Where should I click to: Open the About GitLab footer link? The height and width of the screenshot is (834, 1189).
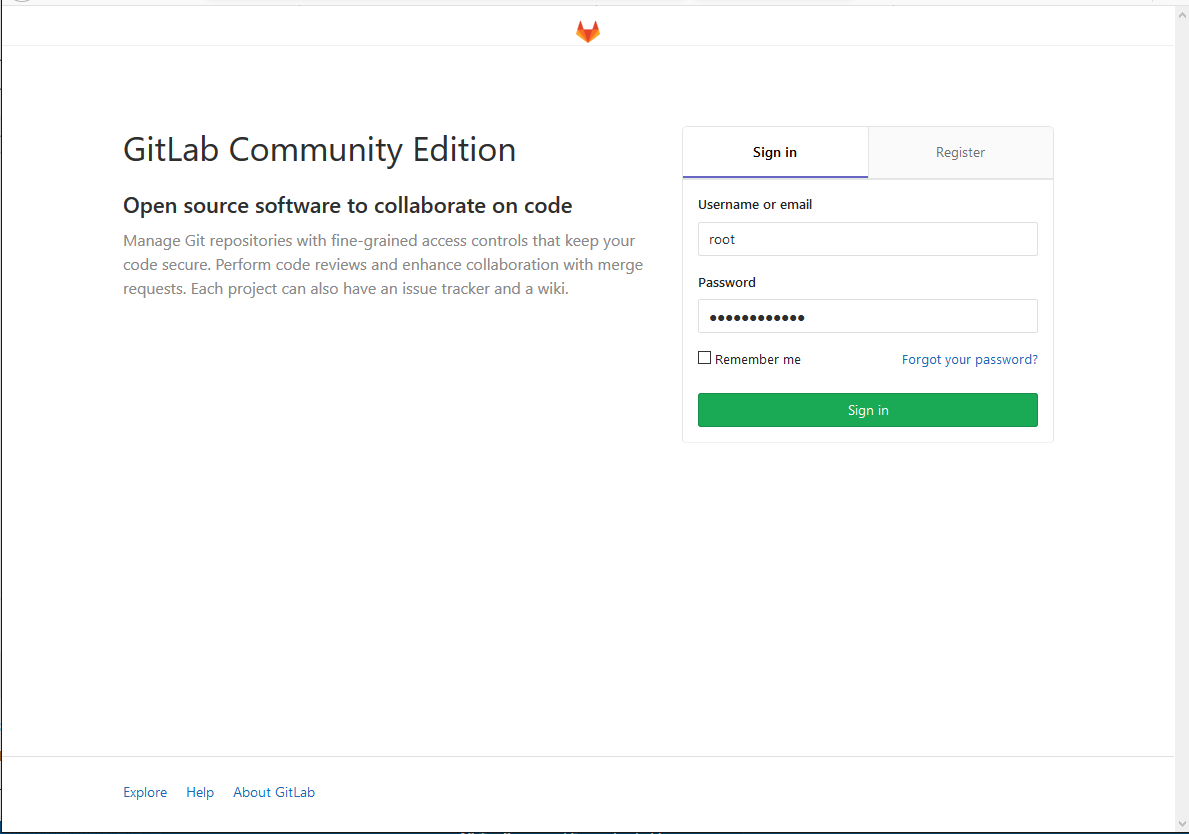(x=274, y=792)
